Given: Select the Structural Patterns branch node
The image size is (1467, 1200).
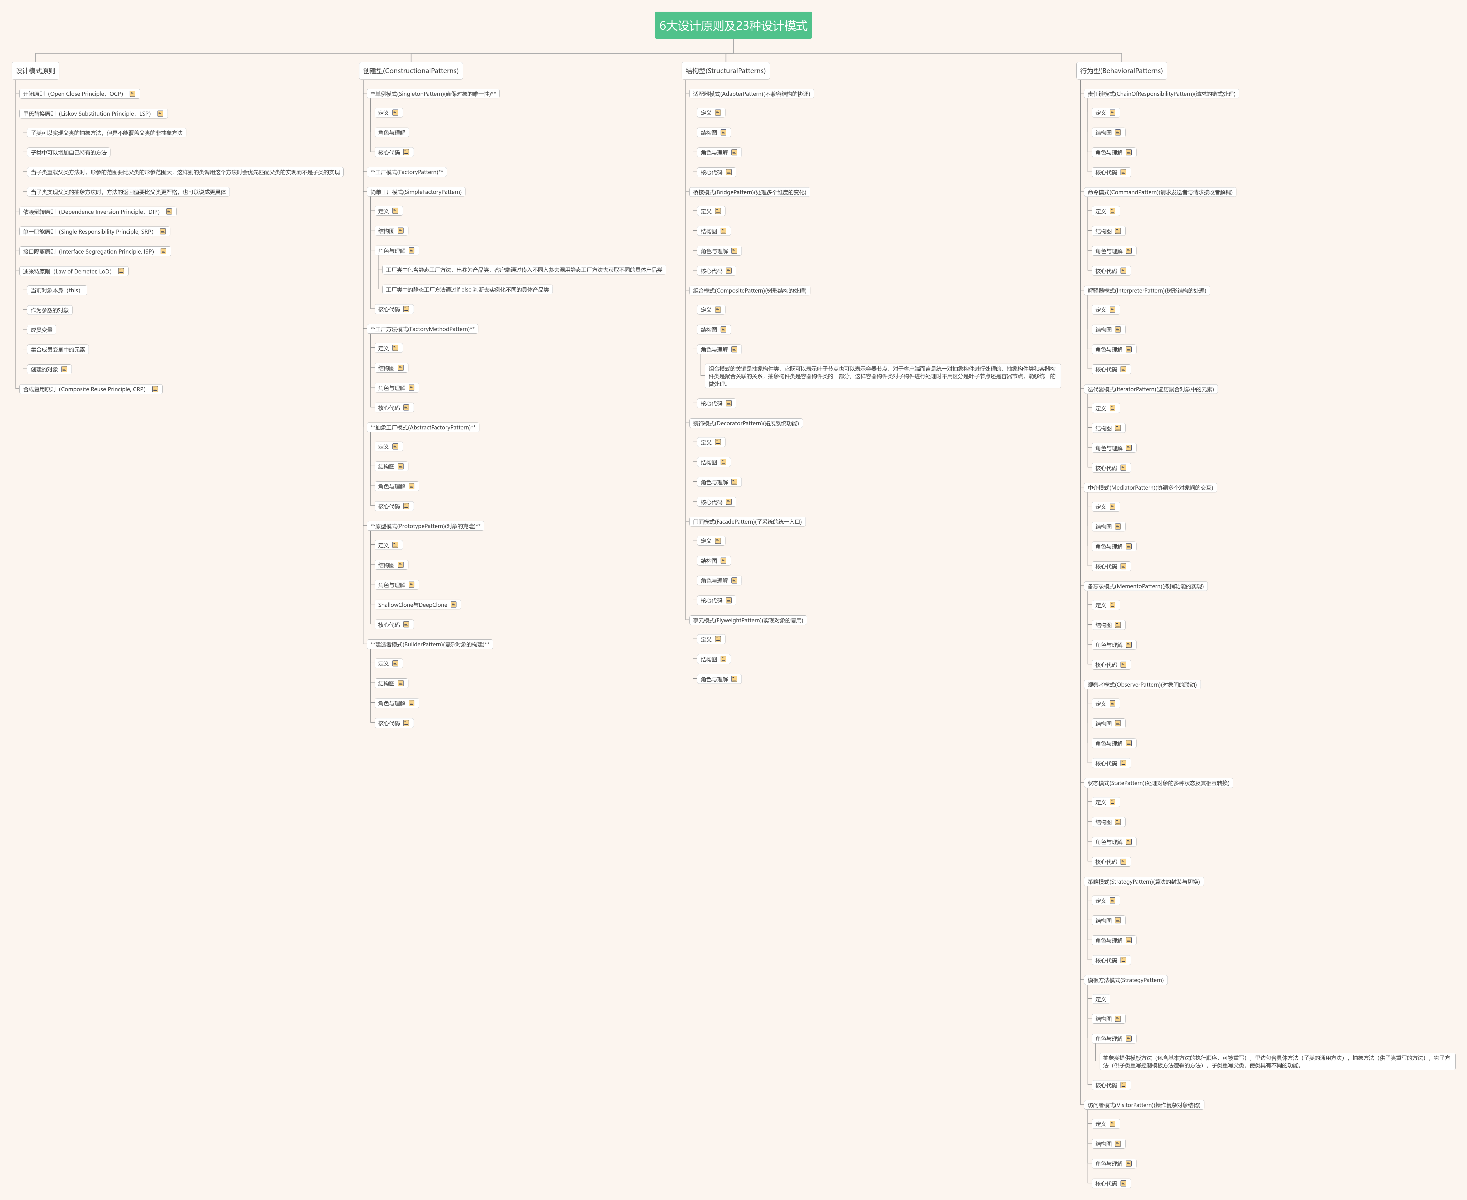Looking at the screenshot, I should pos(726,71).
